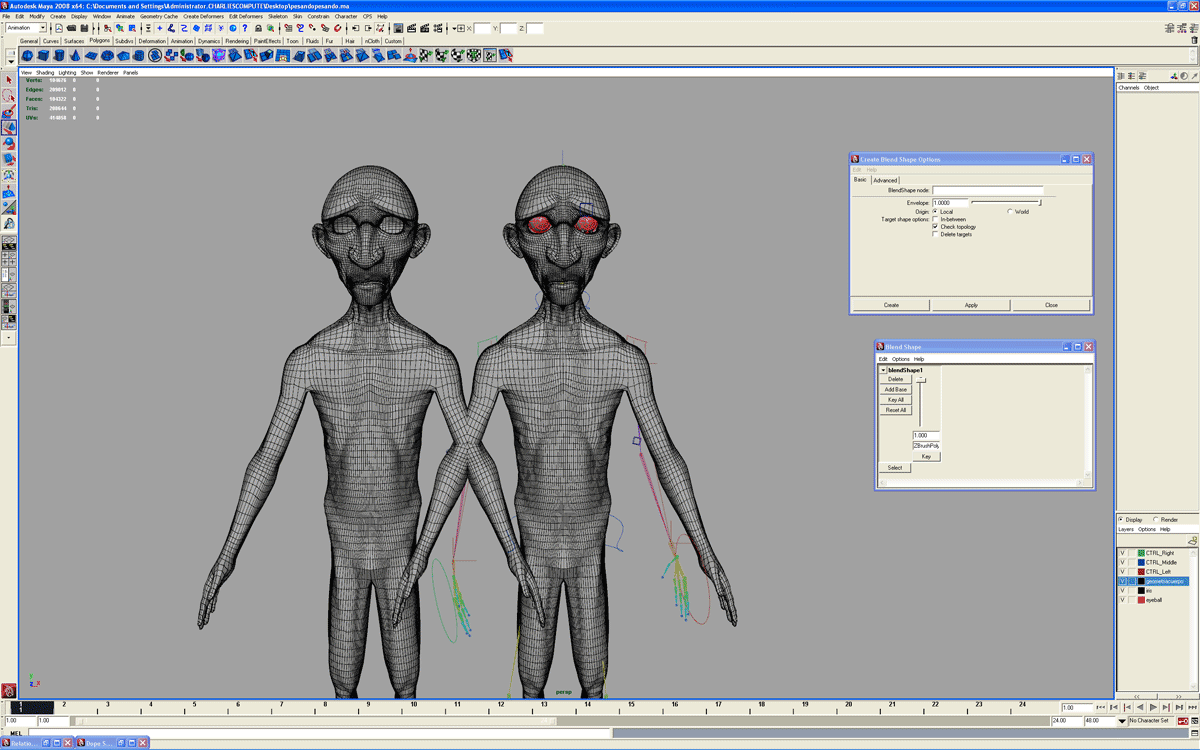Click the Envelope slider track
1200x750 pixels.
click(x=1006, y=202)
